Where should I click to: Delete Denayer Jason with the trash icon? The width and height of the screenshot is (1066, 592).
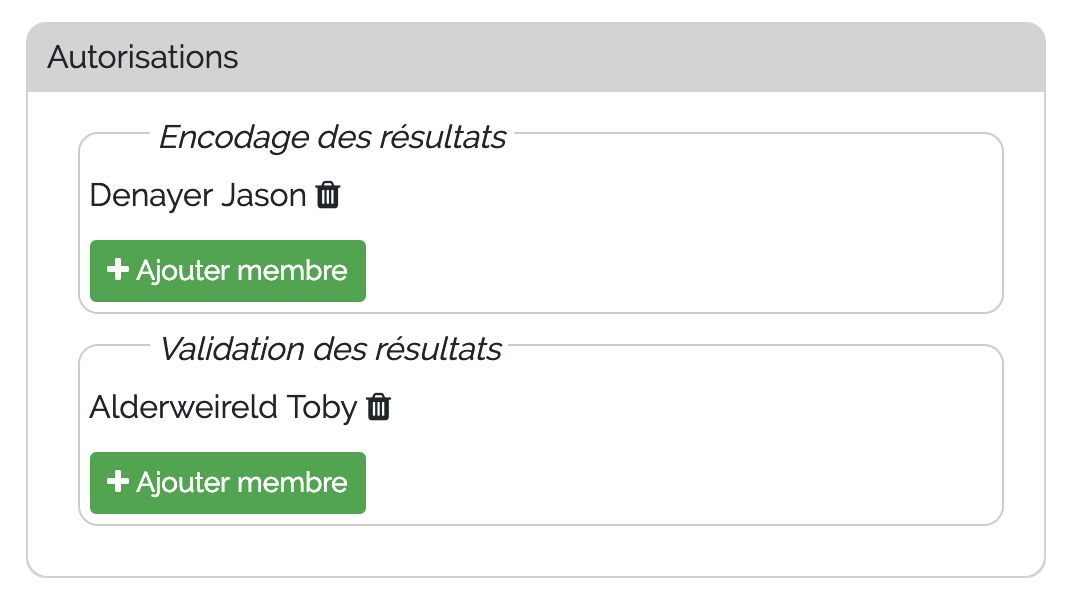click(x=328, y=195)
